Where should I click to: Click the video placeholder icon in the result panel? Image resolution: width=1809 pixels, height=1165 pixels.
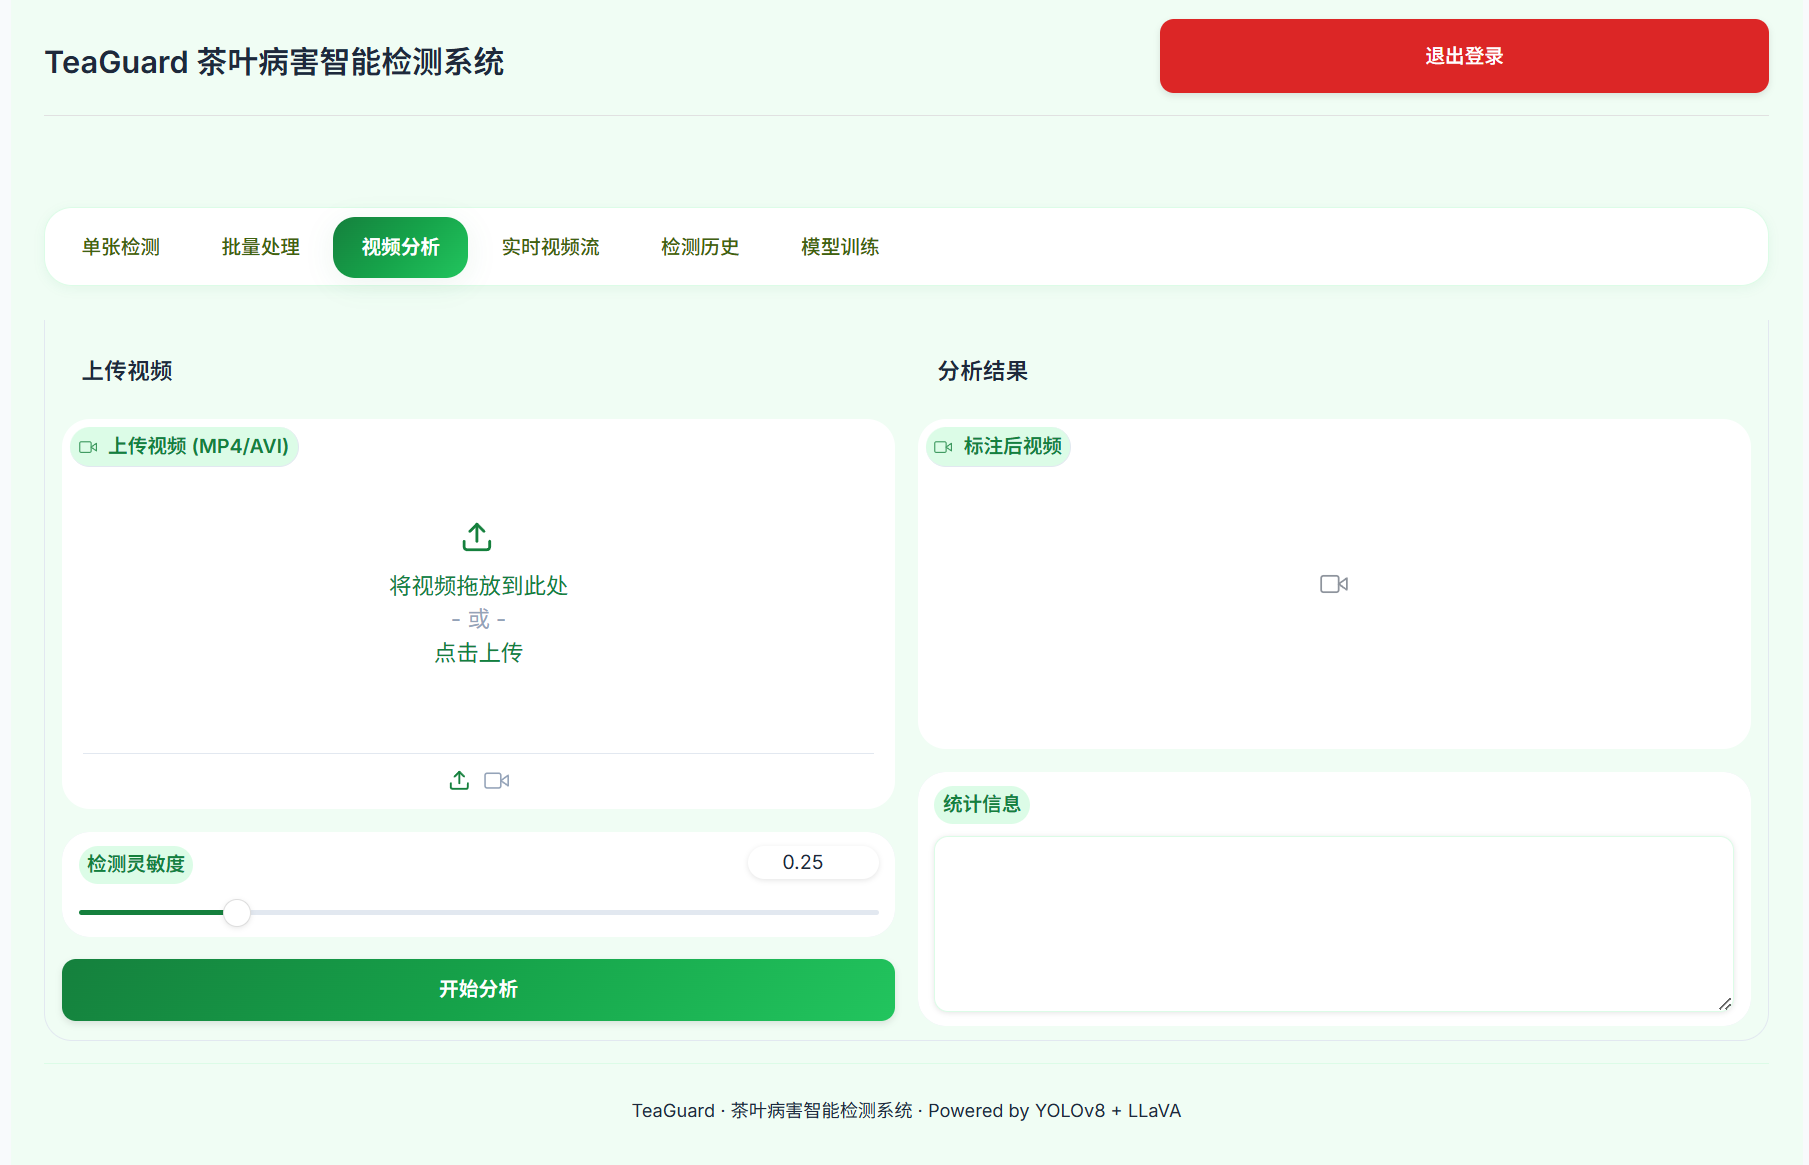(1334, 584)
